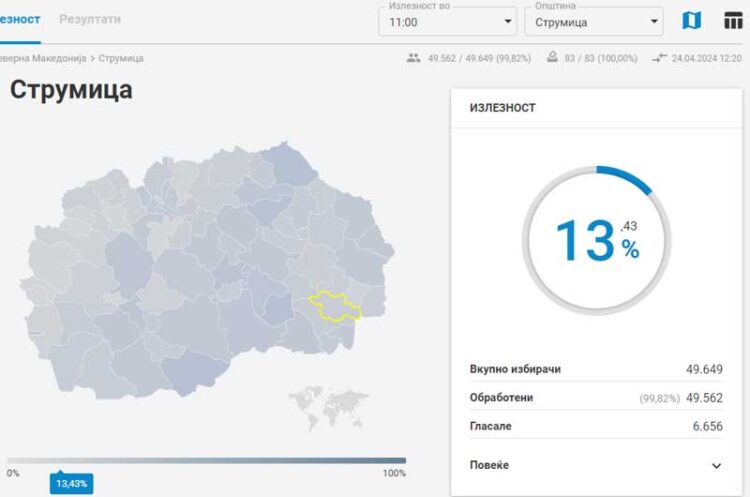Click the polling stations ballot icon

552,57
